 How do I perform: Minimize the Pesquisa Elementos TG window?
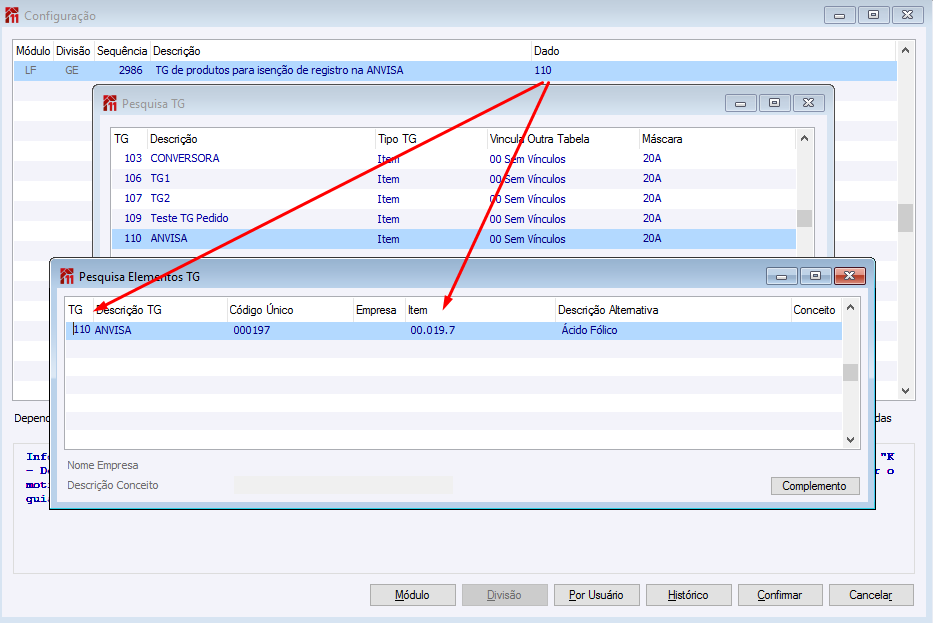coord(782,276)
